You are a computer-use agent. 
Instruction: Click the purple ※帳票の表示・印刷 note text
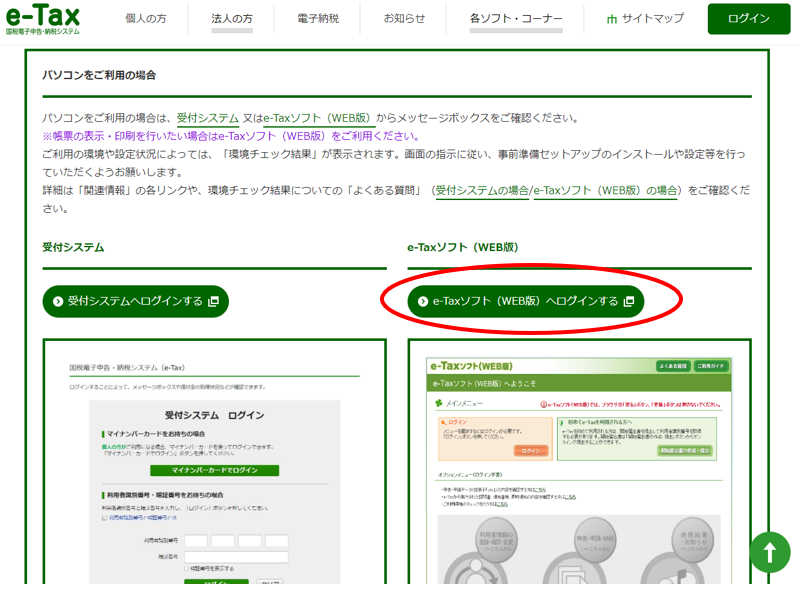(232, 136)
